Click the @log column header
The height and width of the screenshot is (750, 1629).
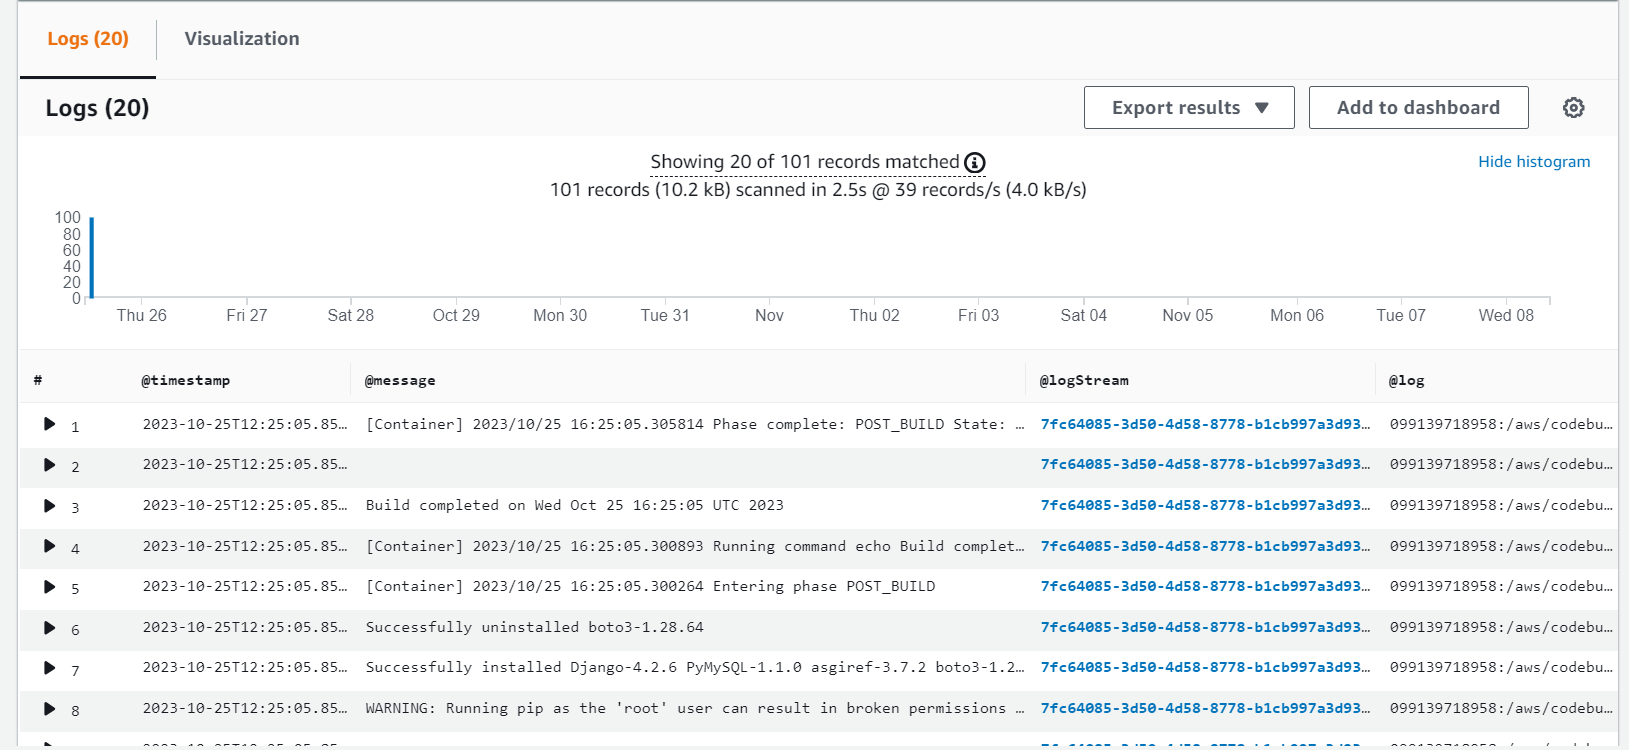pos(1406,381)
